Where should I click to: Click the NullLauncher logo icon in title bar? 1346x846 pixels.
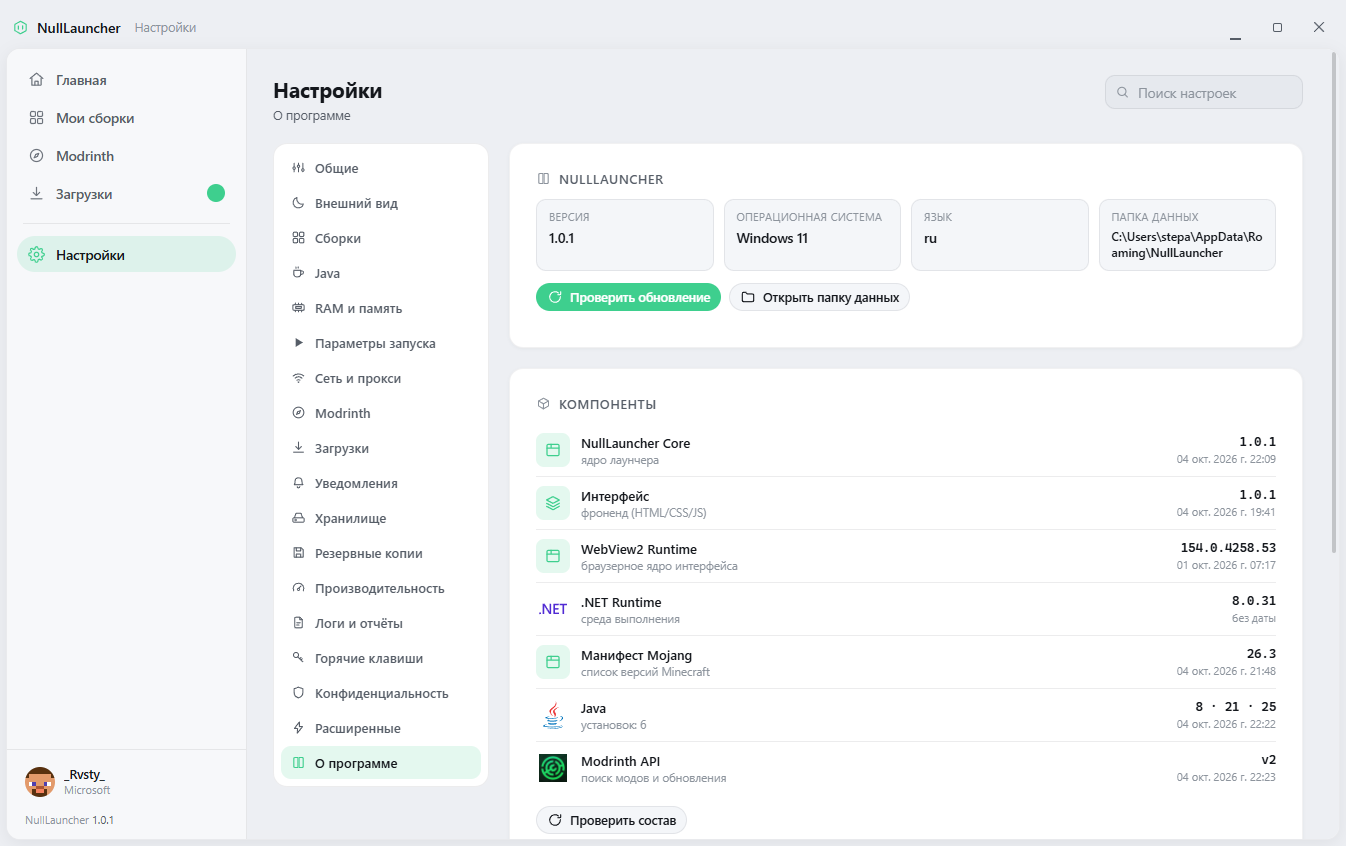click(20, 28)
